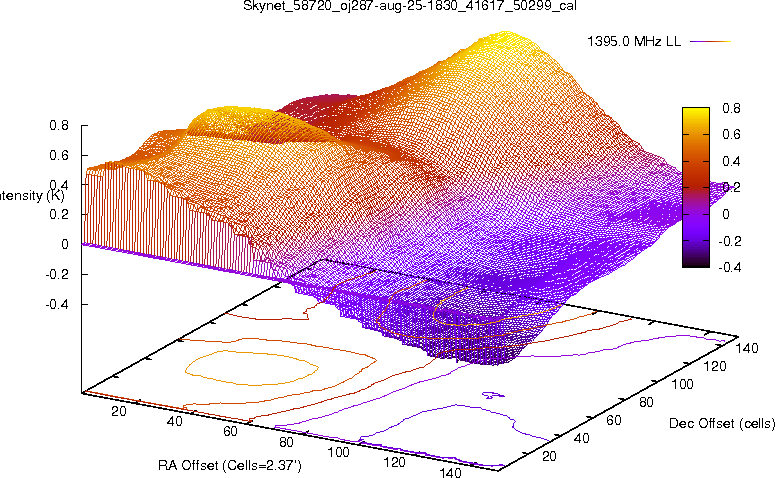
Task: Click the intensity axis tick 0.8
Action: 59,126
